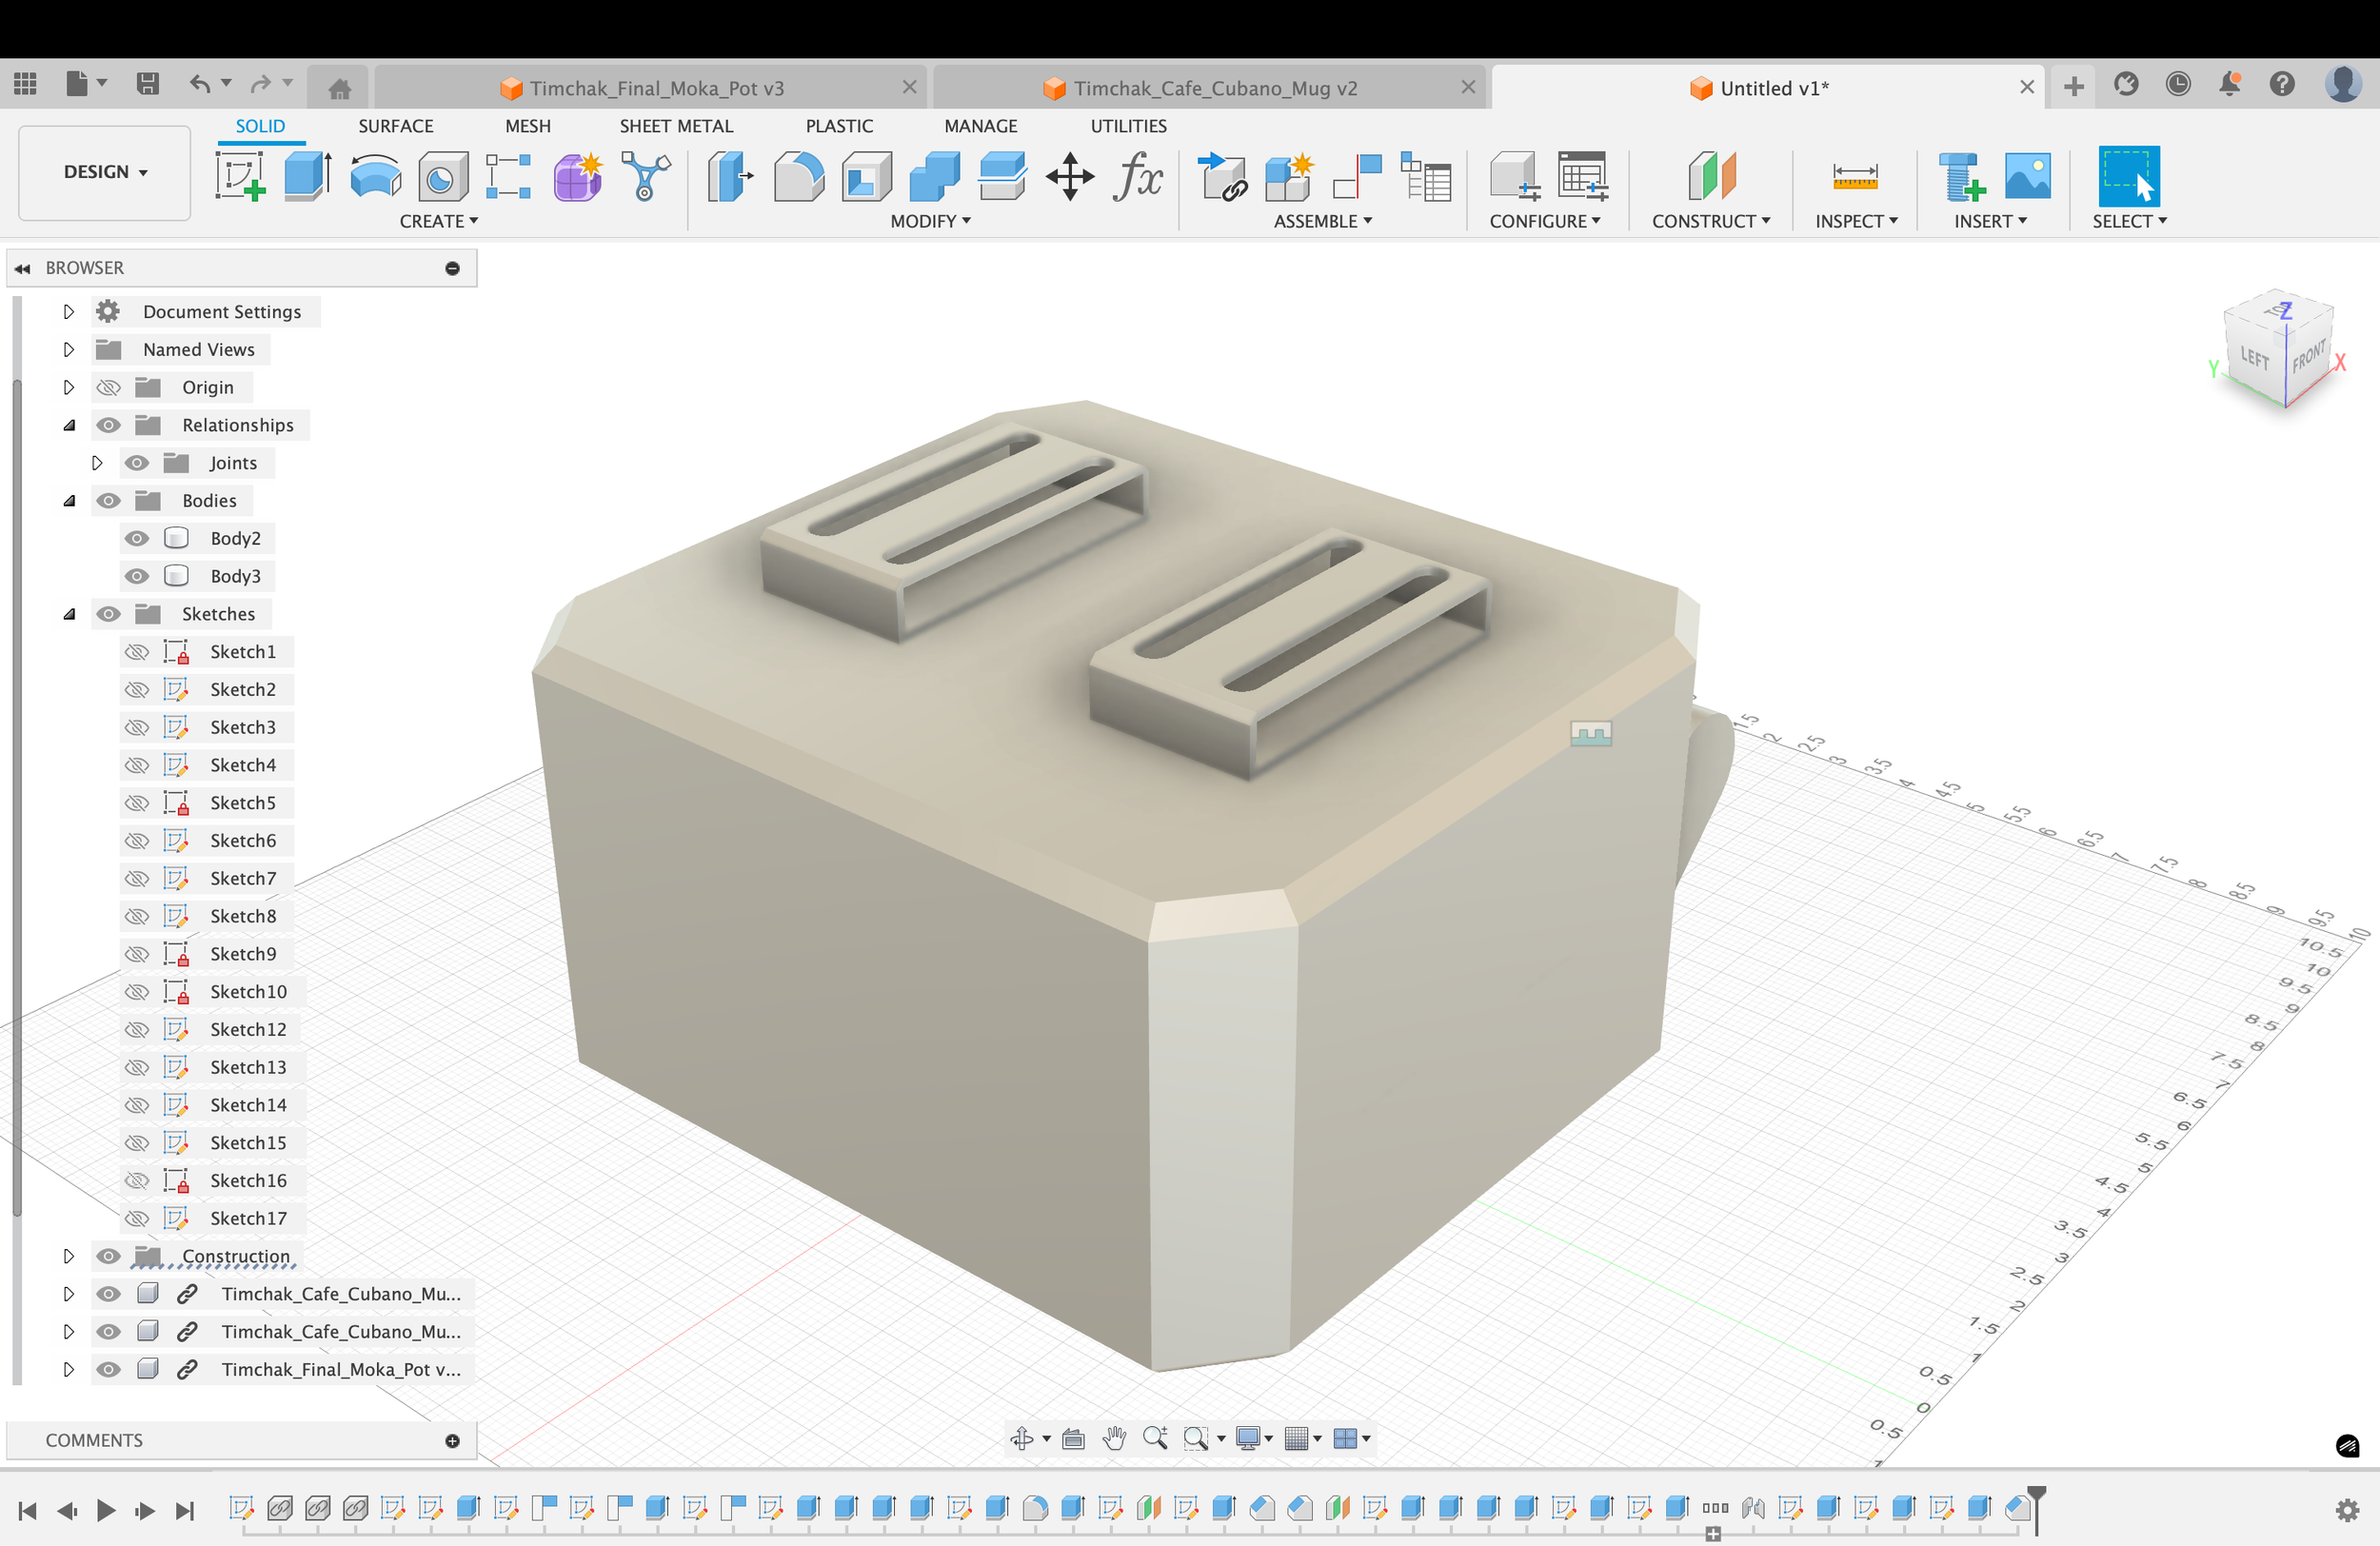Open the DESIGN workspace dropdown

[105, 172]
